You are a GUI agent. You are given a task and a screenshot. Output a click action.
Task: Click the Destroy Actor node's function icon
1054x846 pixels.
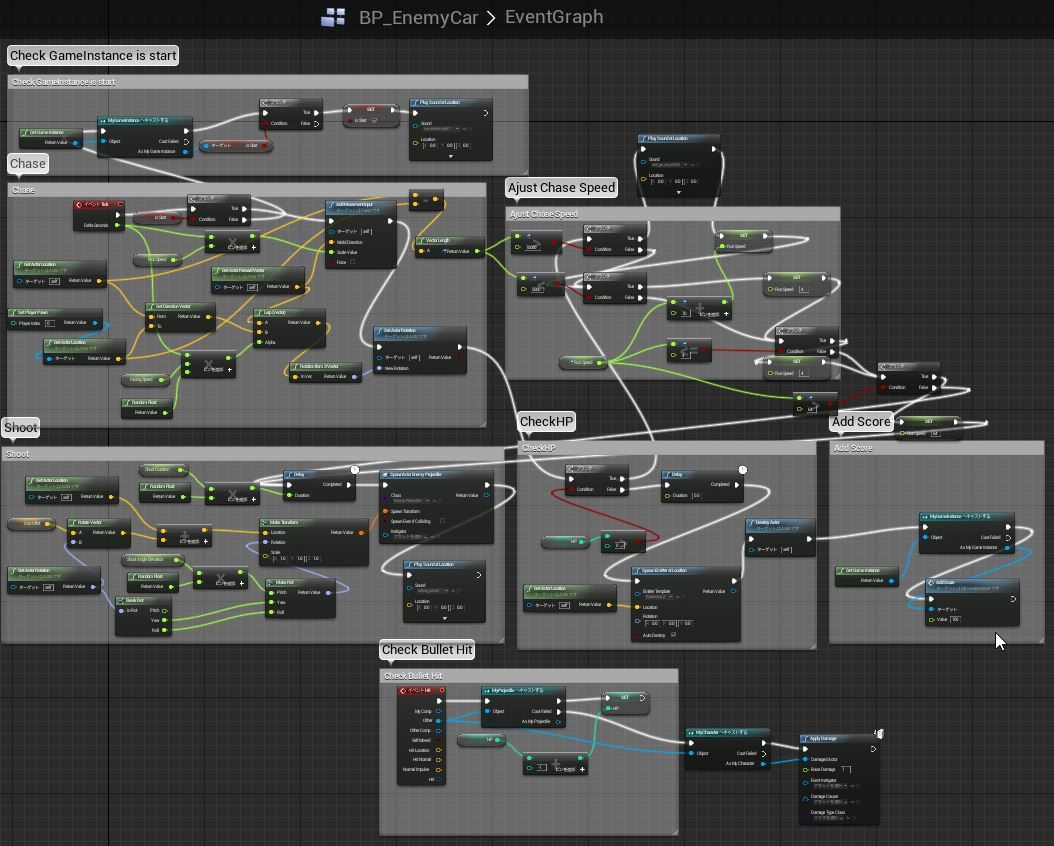(x=752, y=523)
